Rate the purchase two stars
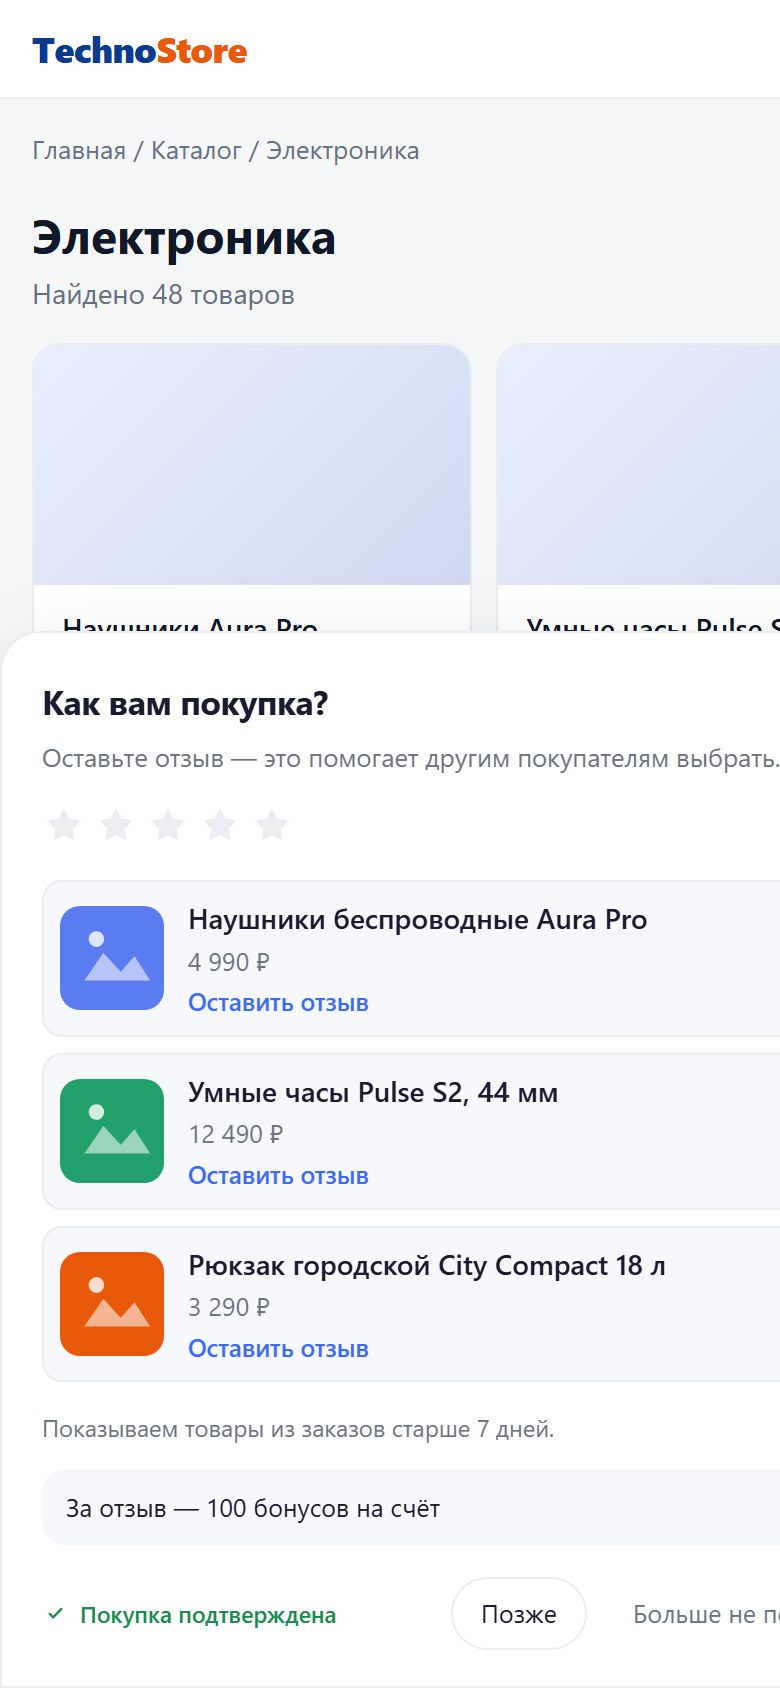780x1688 pixels. (x=116, y=825)
